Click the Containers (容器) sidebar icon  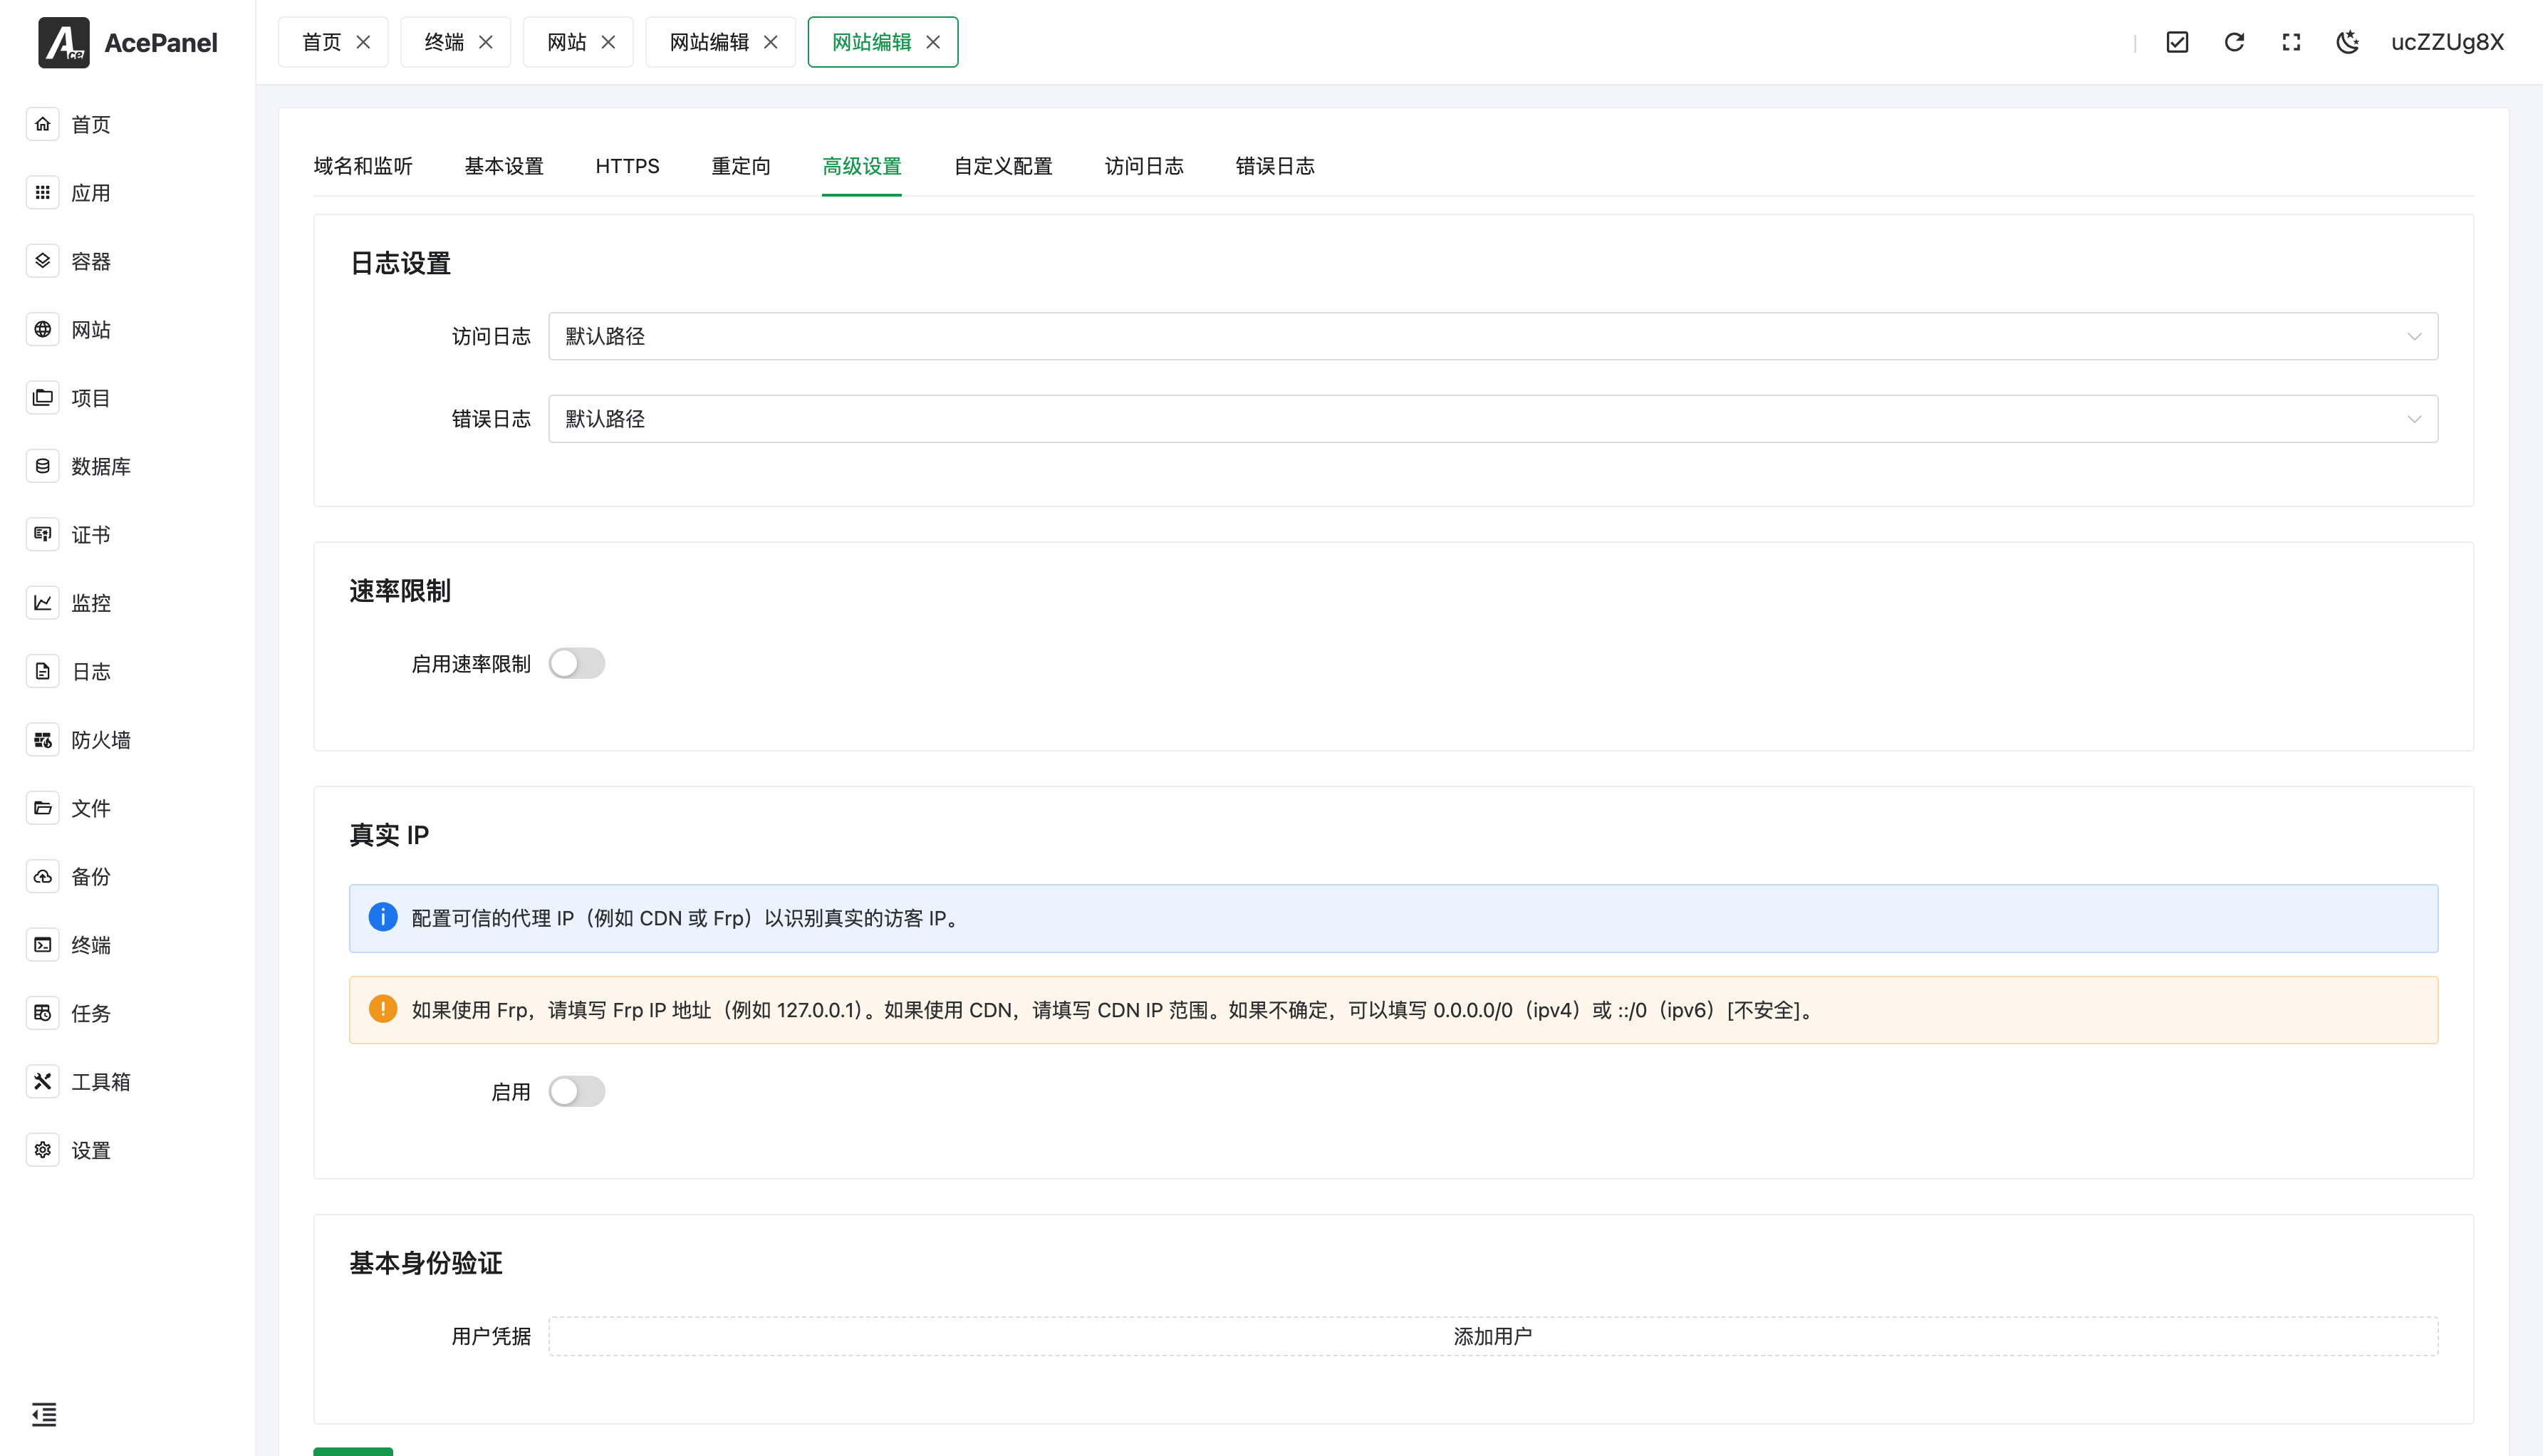[42, 261]
